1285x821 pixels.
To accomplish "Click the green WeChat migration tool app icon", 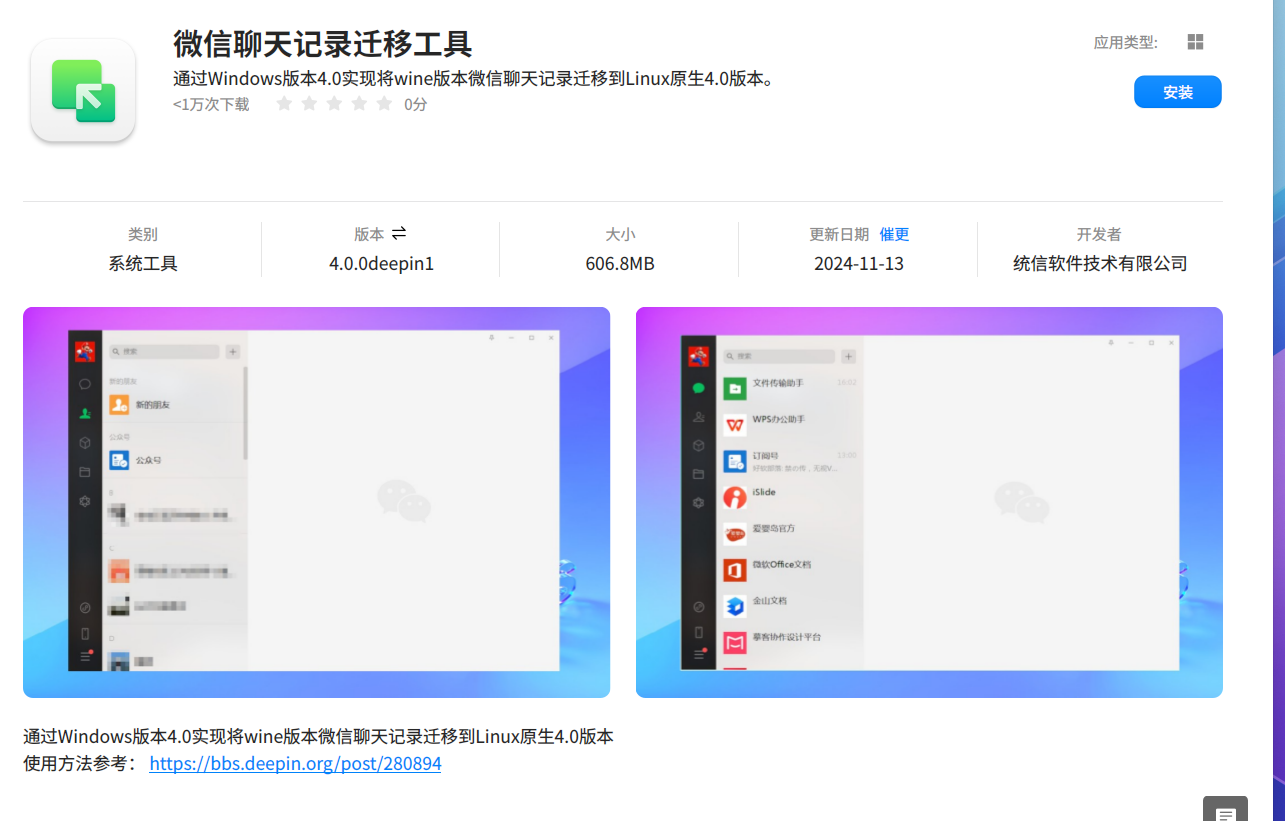I will click(x=83, y=90).
